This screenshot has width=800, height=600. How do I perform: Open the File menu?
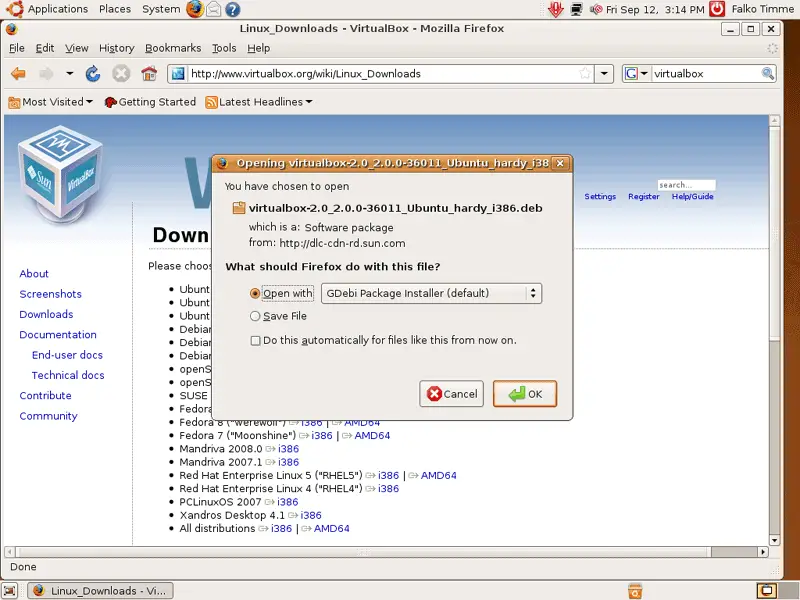click(17, 48)
